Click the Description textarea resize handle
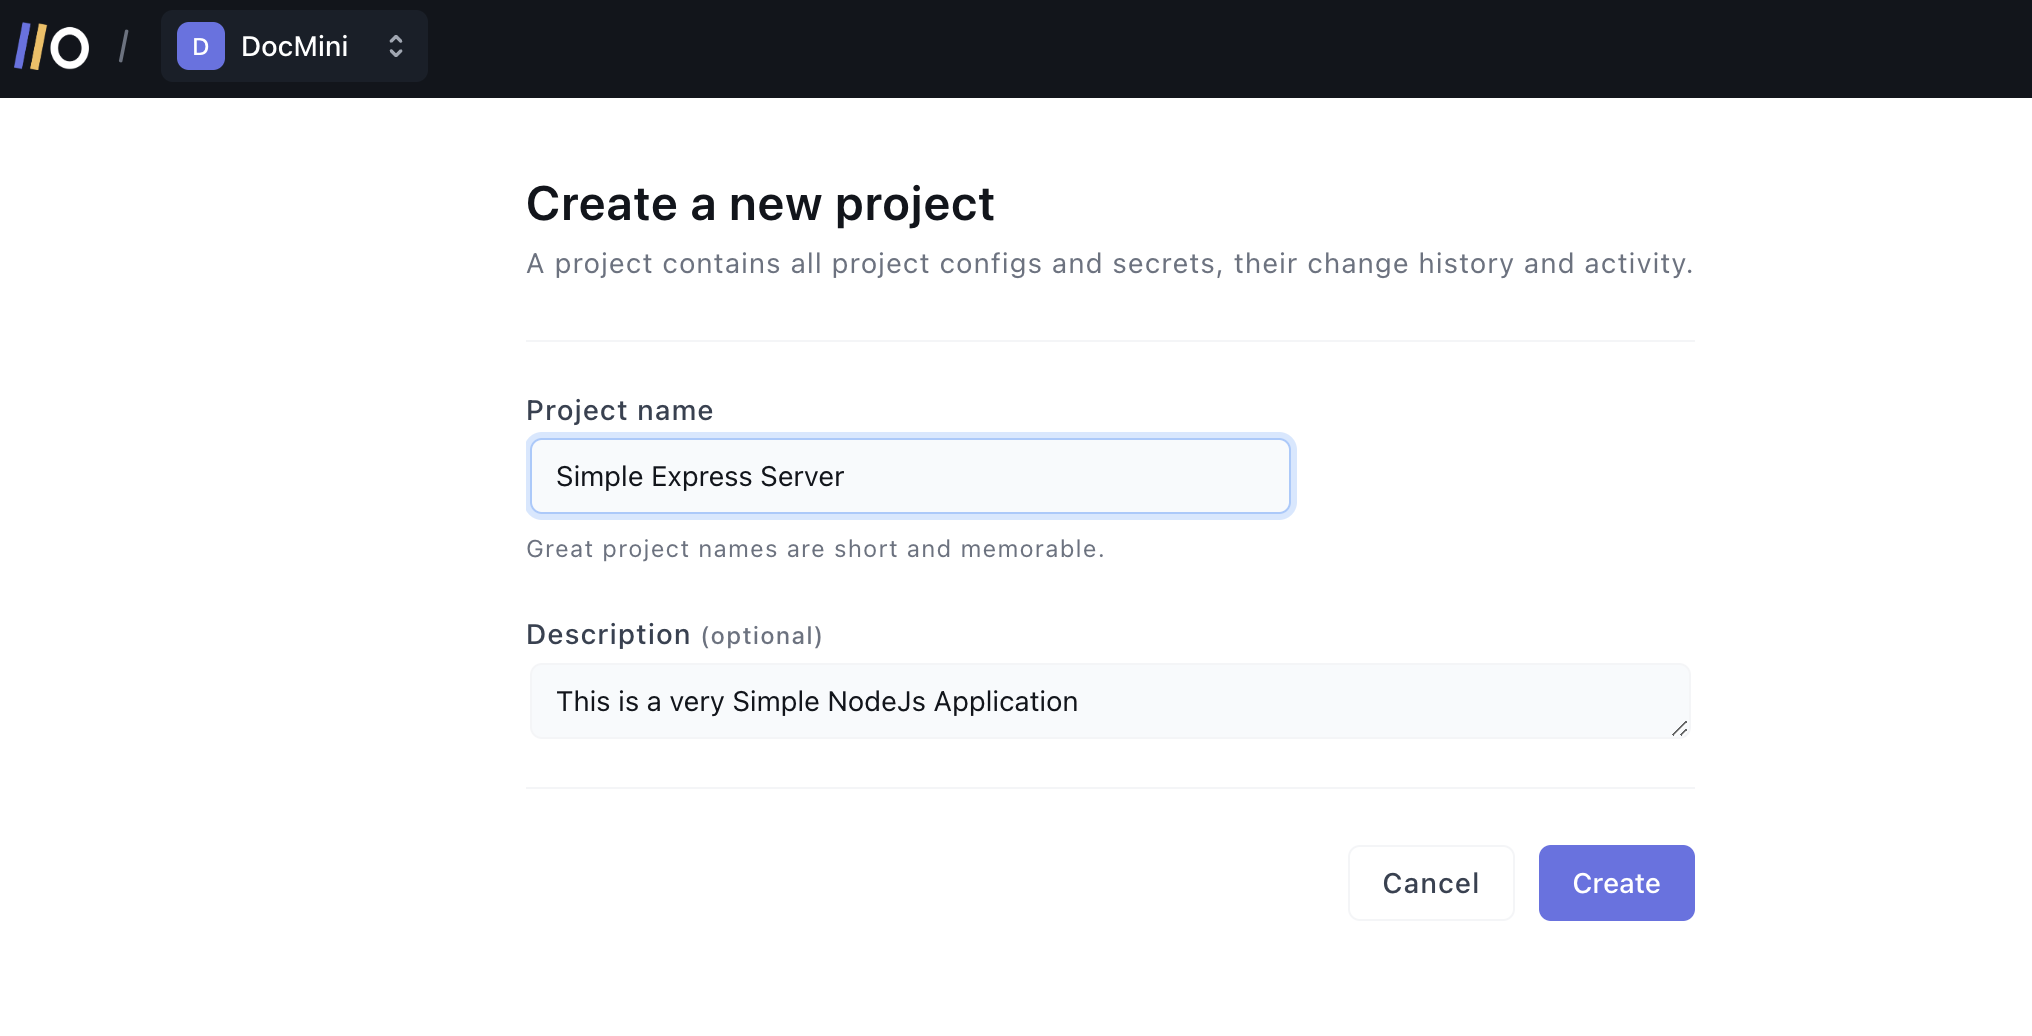 (x=1680, y=729)
